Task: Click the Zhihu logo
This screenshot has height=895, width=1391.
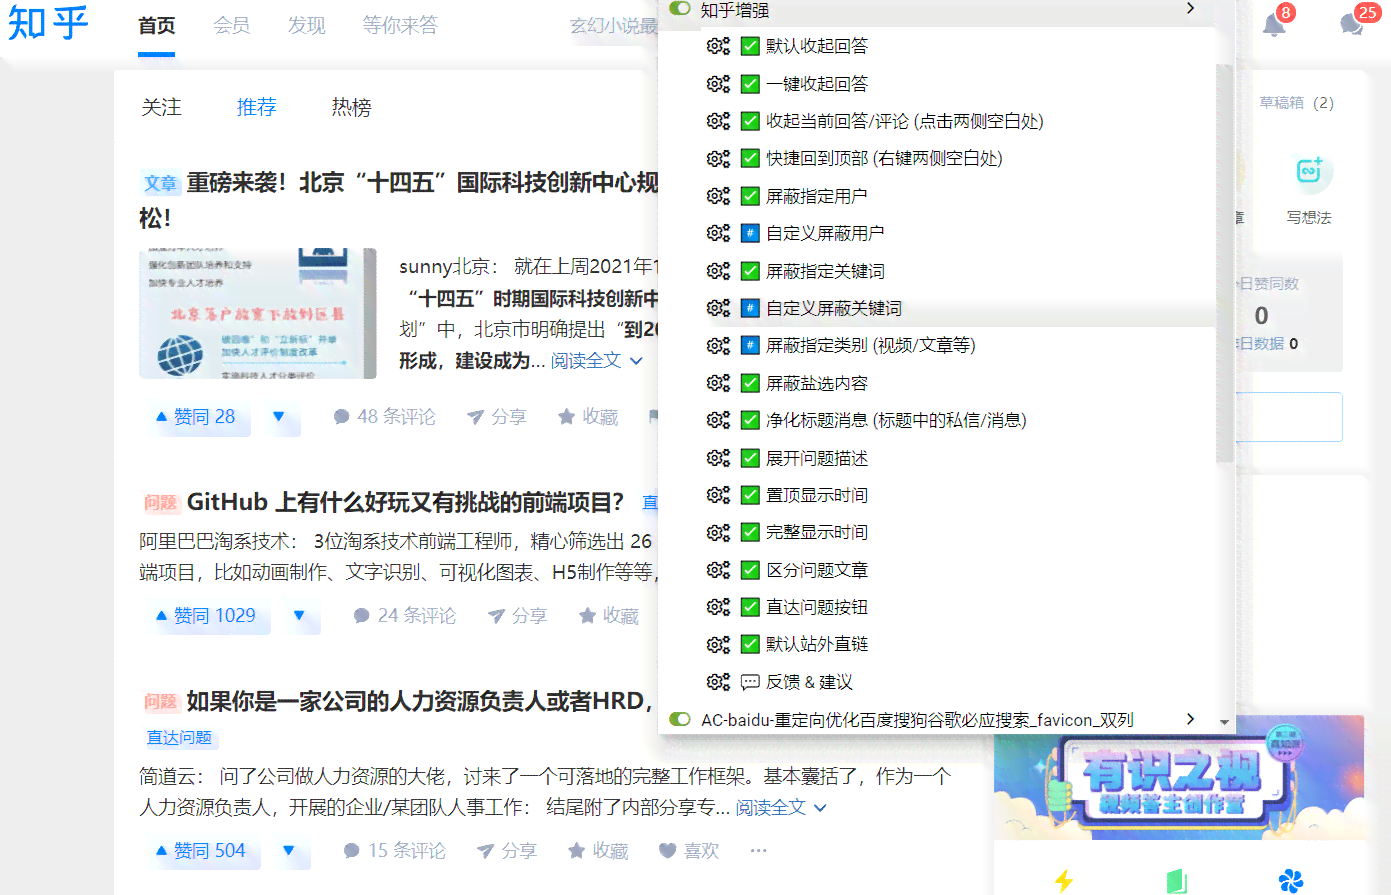Action: point(48,22)
